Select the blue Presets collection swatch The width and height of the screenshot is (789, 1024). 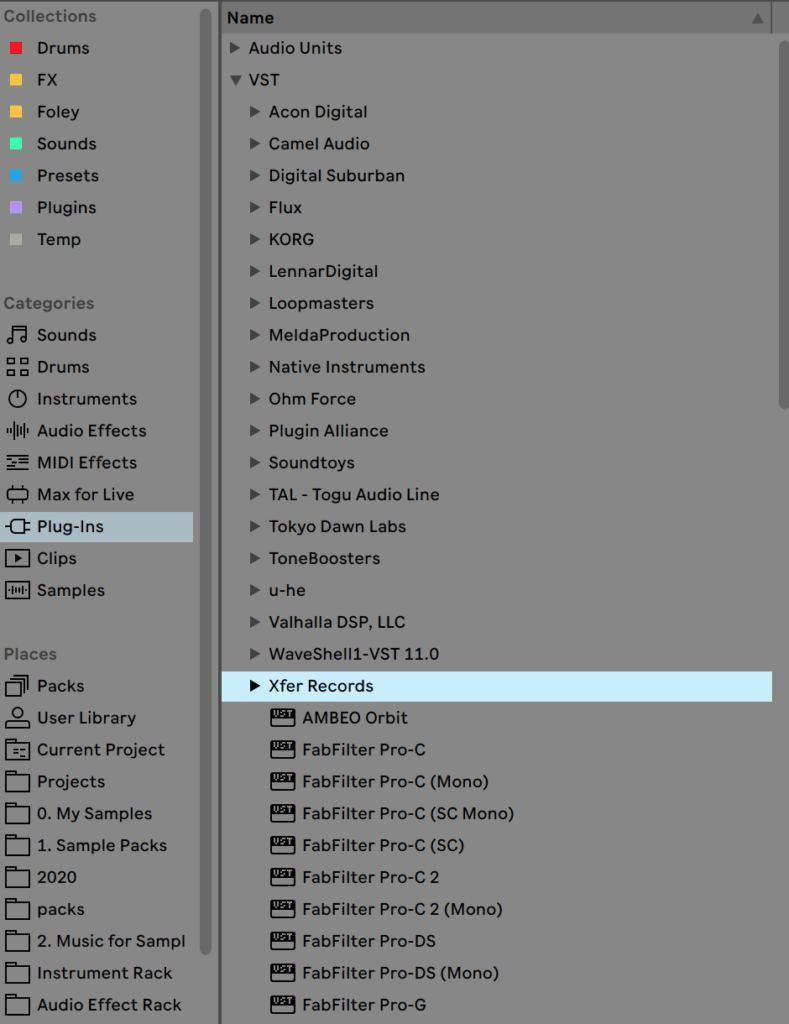coord(16,176)
